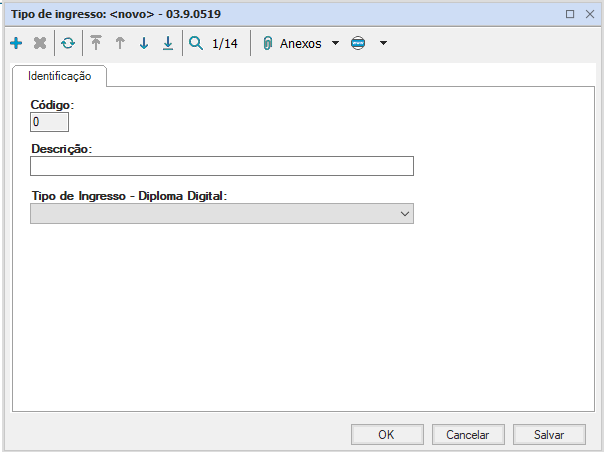Go to the first record arrow
The height and width of the screenshot is (452, 604).
pyautogui.click(x=96, y=44)
